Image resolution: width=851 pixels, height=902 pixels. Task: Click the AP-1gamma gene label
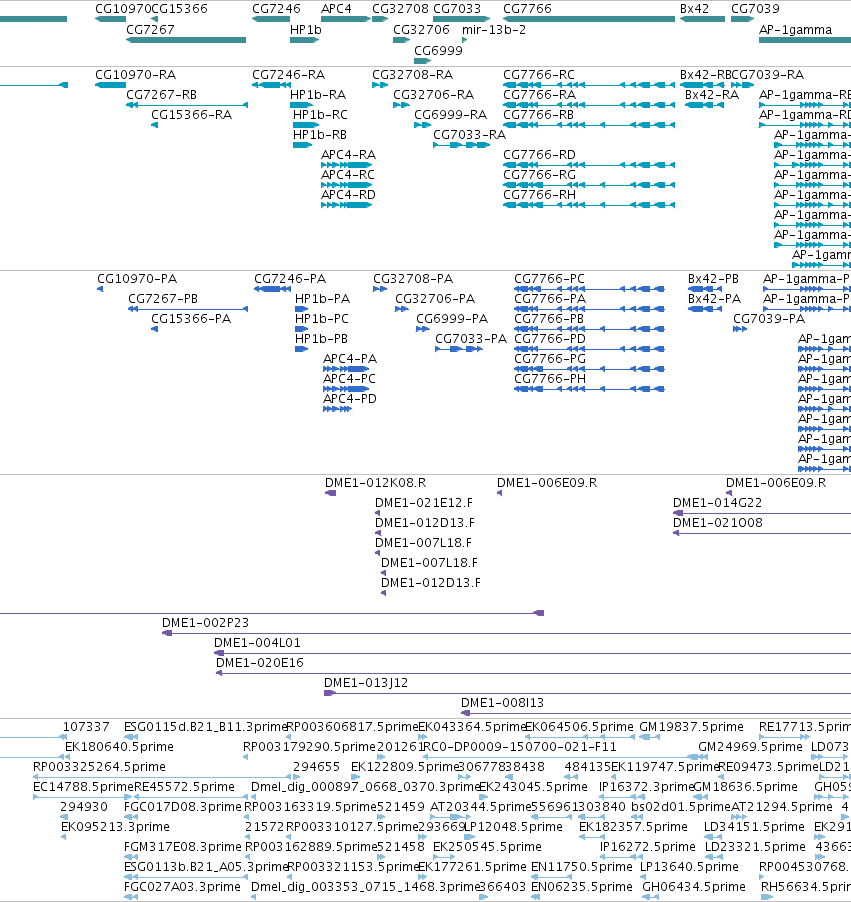(x=795, y=30)
